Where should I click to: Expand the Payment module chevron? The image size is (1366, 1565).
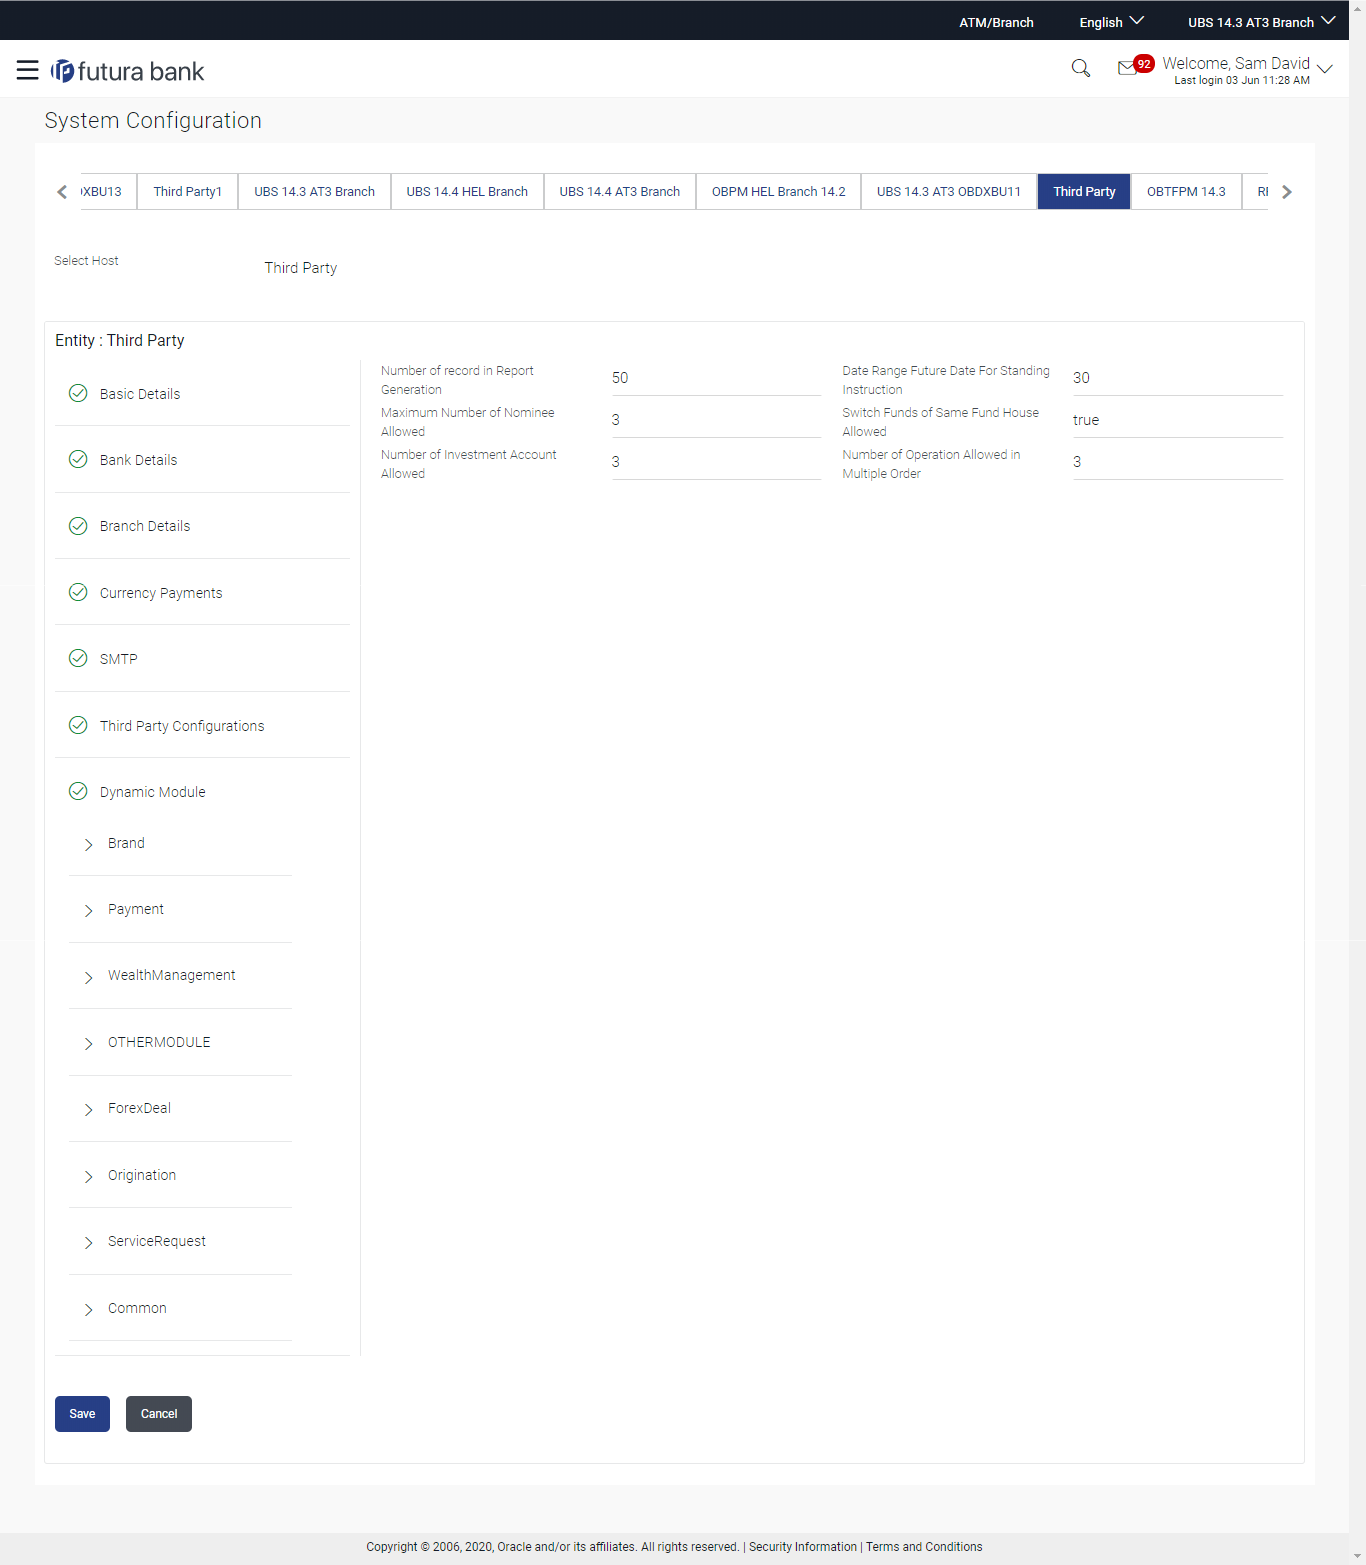(x=88, y=910)
